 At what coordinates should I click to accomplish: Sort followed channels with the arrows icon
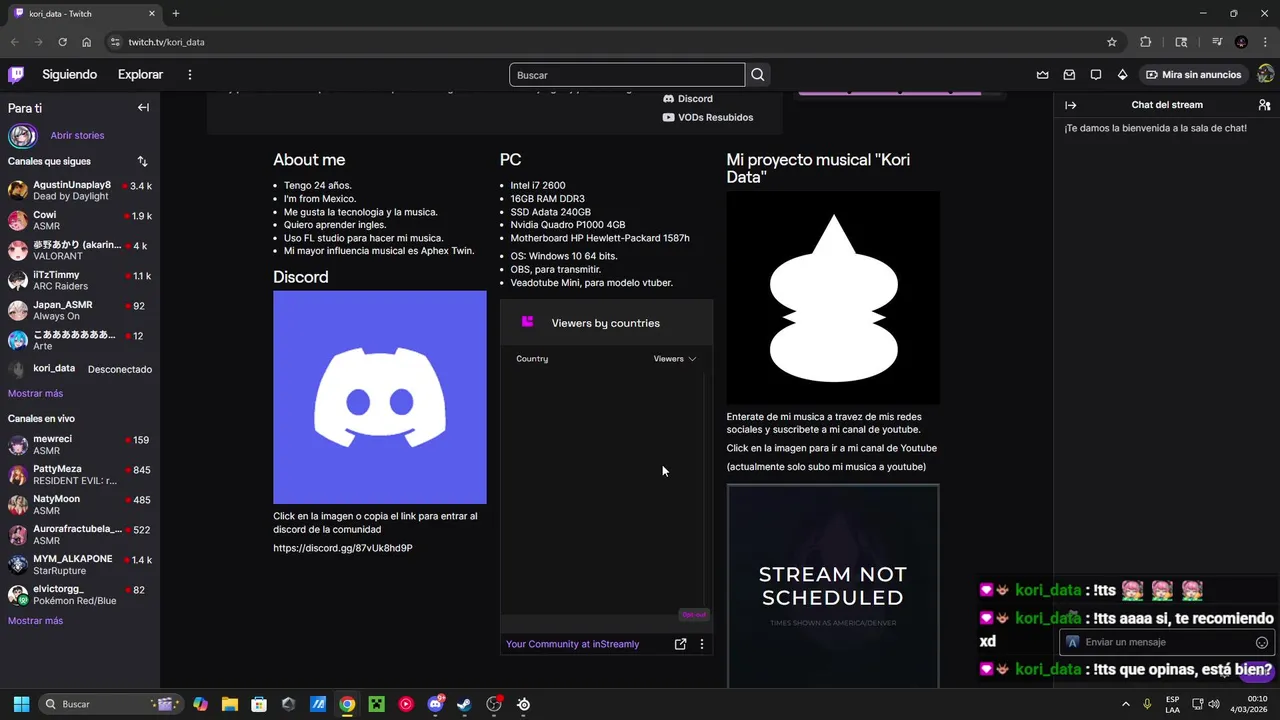coord(142,161)
